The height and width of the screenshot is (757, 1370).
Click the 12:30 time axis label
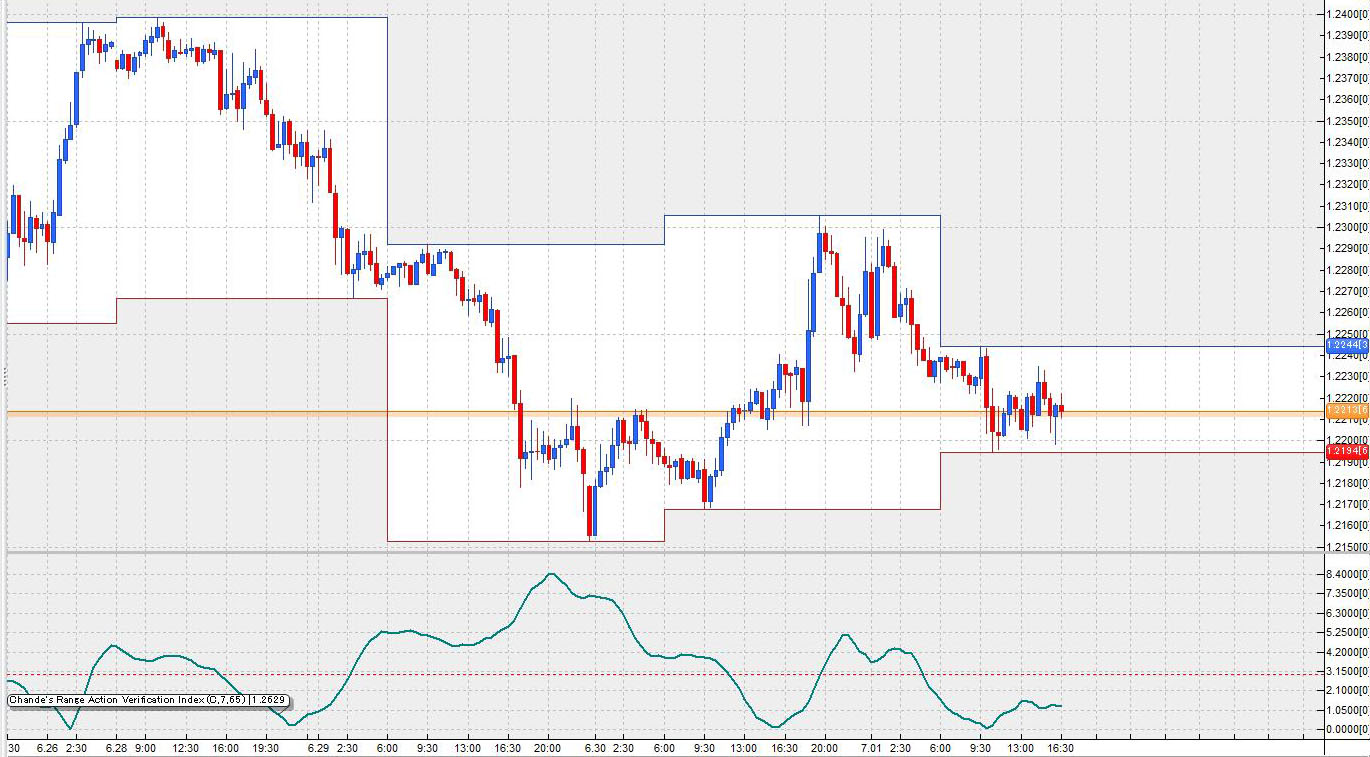tap(186, 748)
